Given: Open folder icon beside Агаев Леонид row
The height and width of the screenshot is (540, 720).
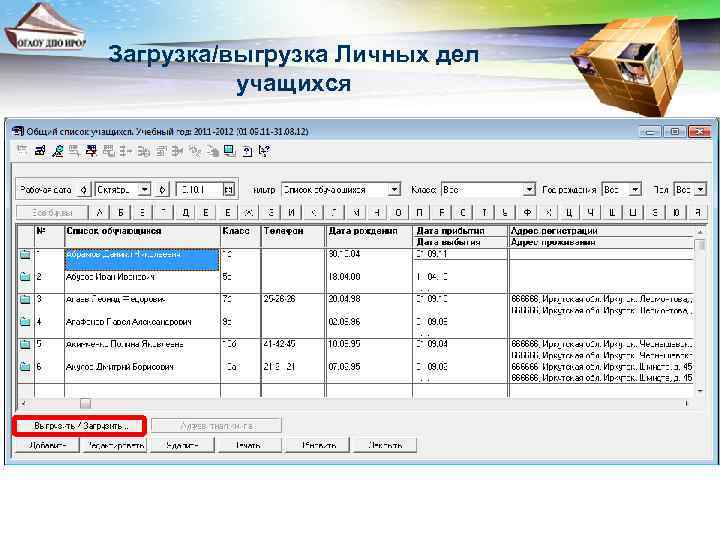Looking at the screenshot, I should coord(25,299).
